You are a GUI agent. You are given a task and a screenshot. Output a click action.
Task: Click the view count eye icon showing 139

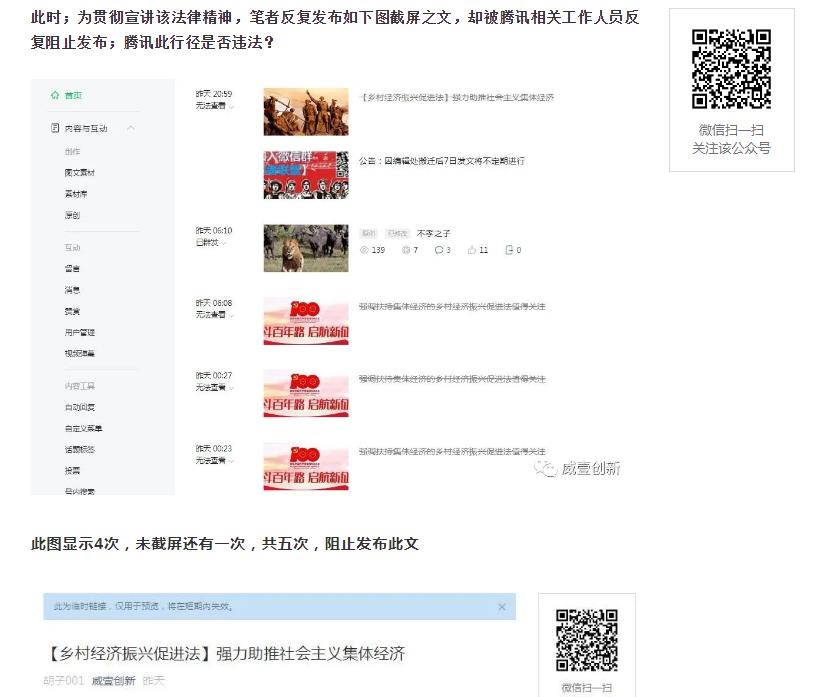pyautogui.click(x=363, y=250)
